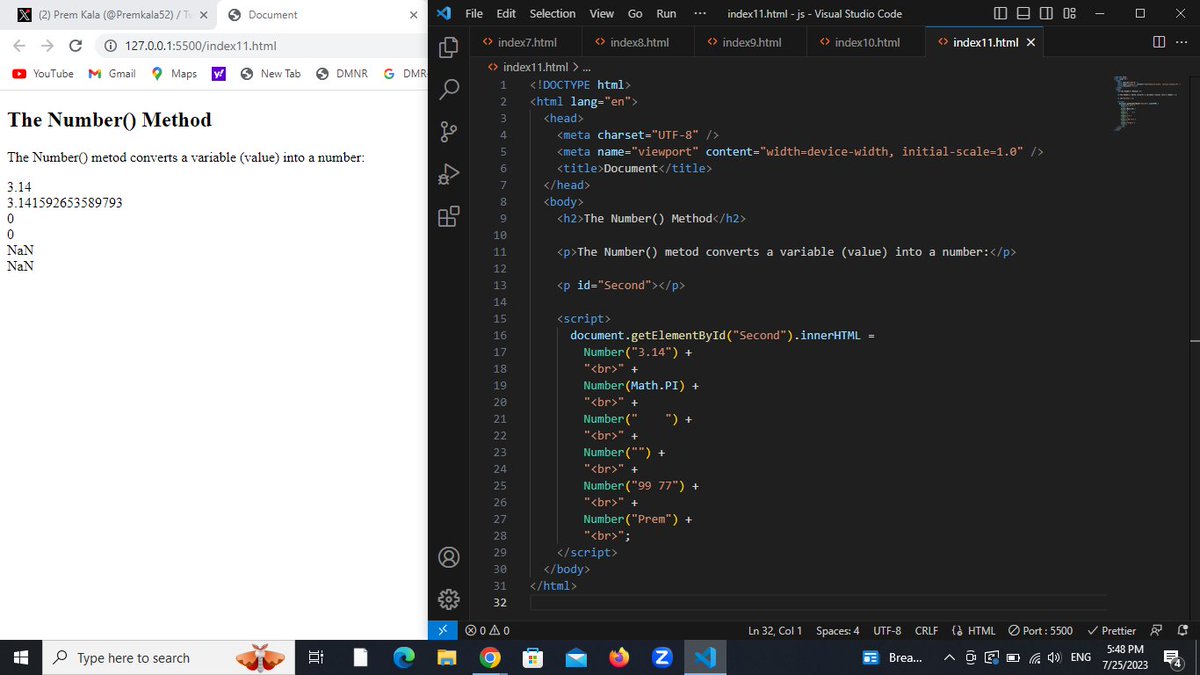Open the Go menu
Viewport: 1200px width, 675px height.
click(635, 14)
